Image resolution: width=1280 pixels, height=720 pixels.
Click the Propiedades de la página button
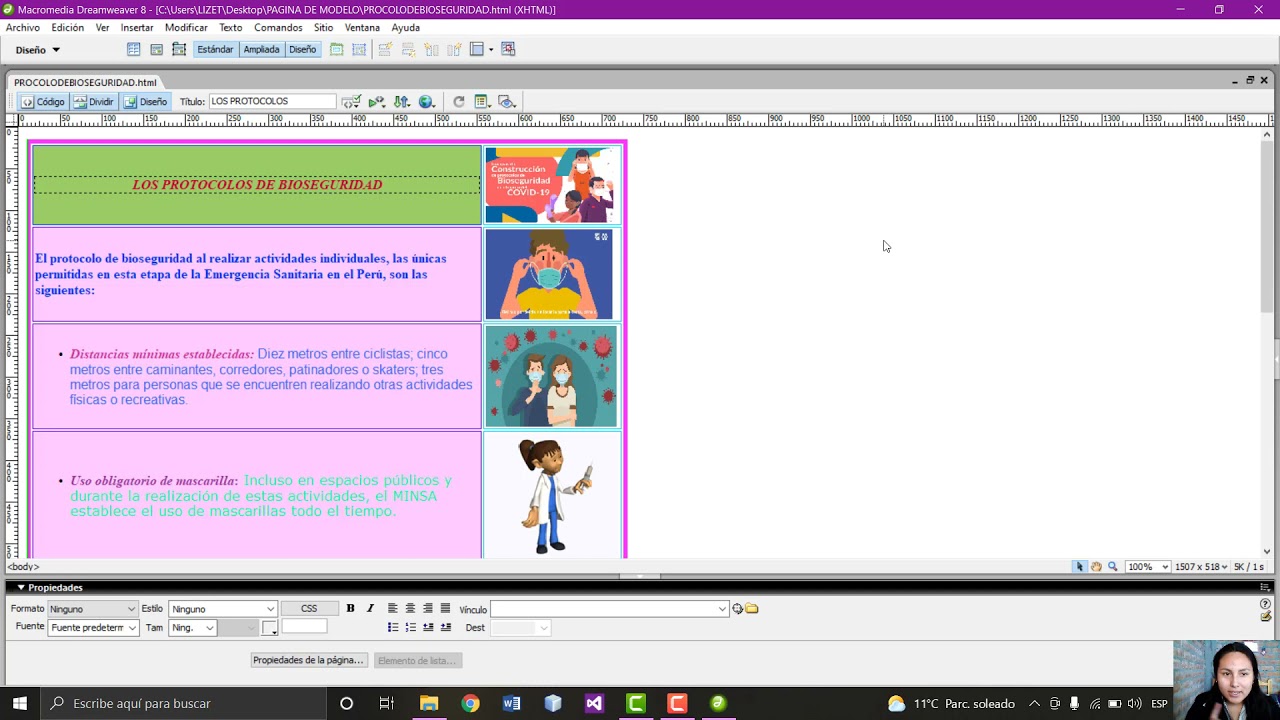coord(308,660)
